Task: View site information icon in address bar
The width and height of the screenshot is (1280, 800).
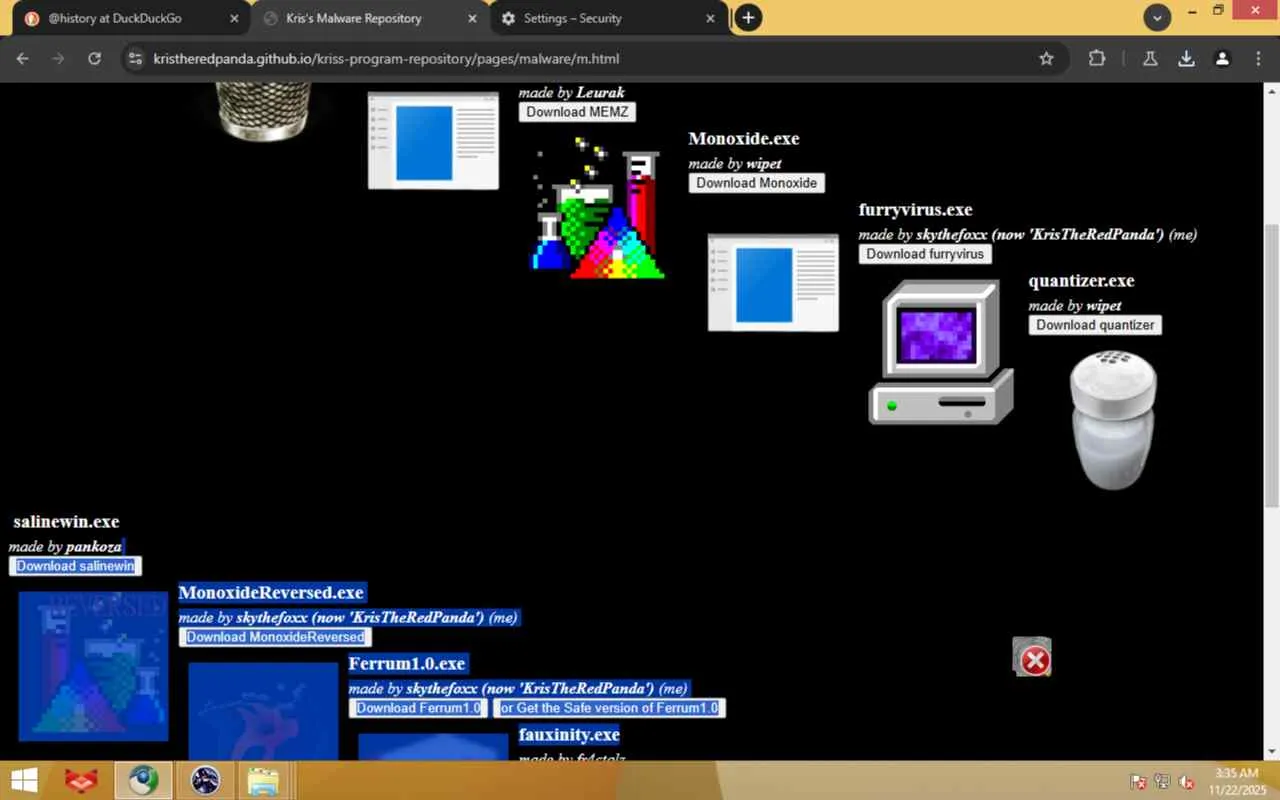Action: 135,59
